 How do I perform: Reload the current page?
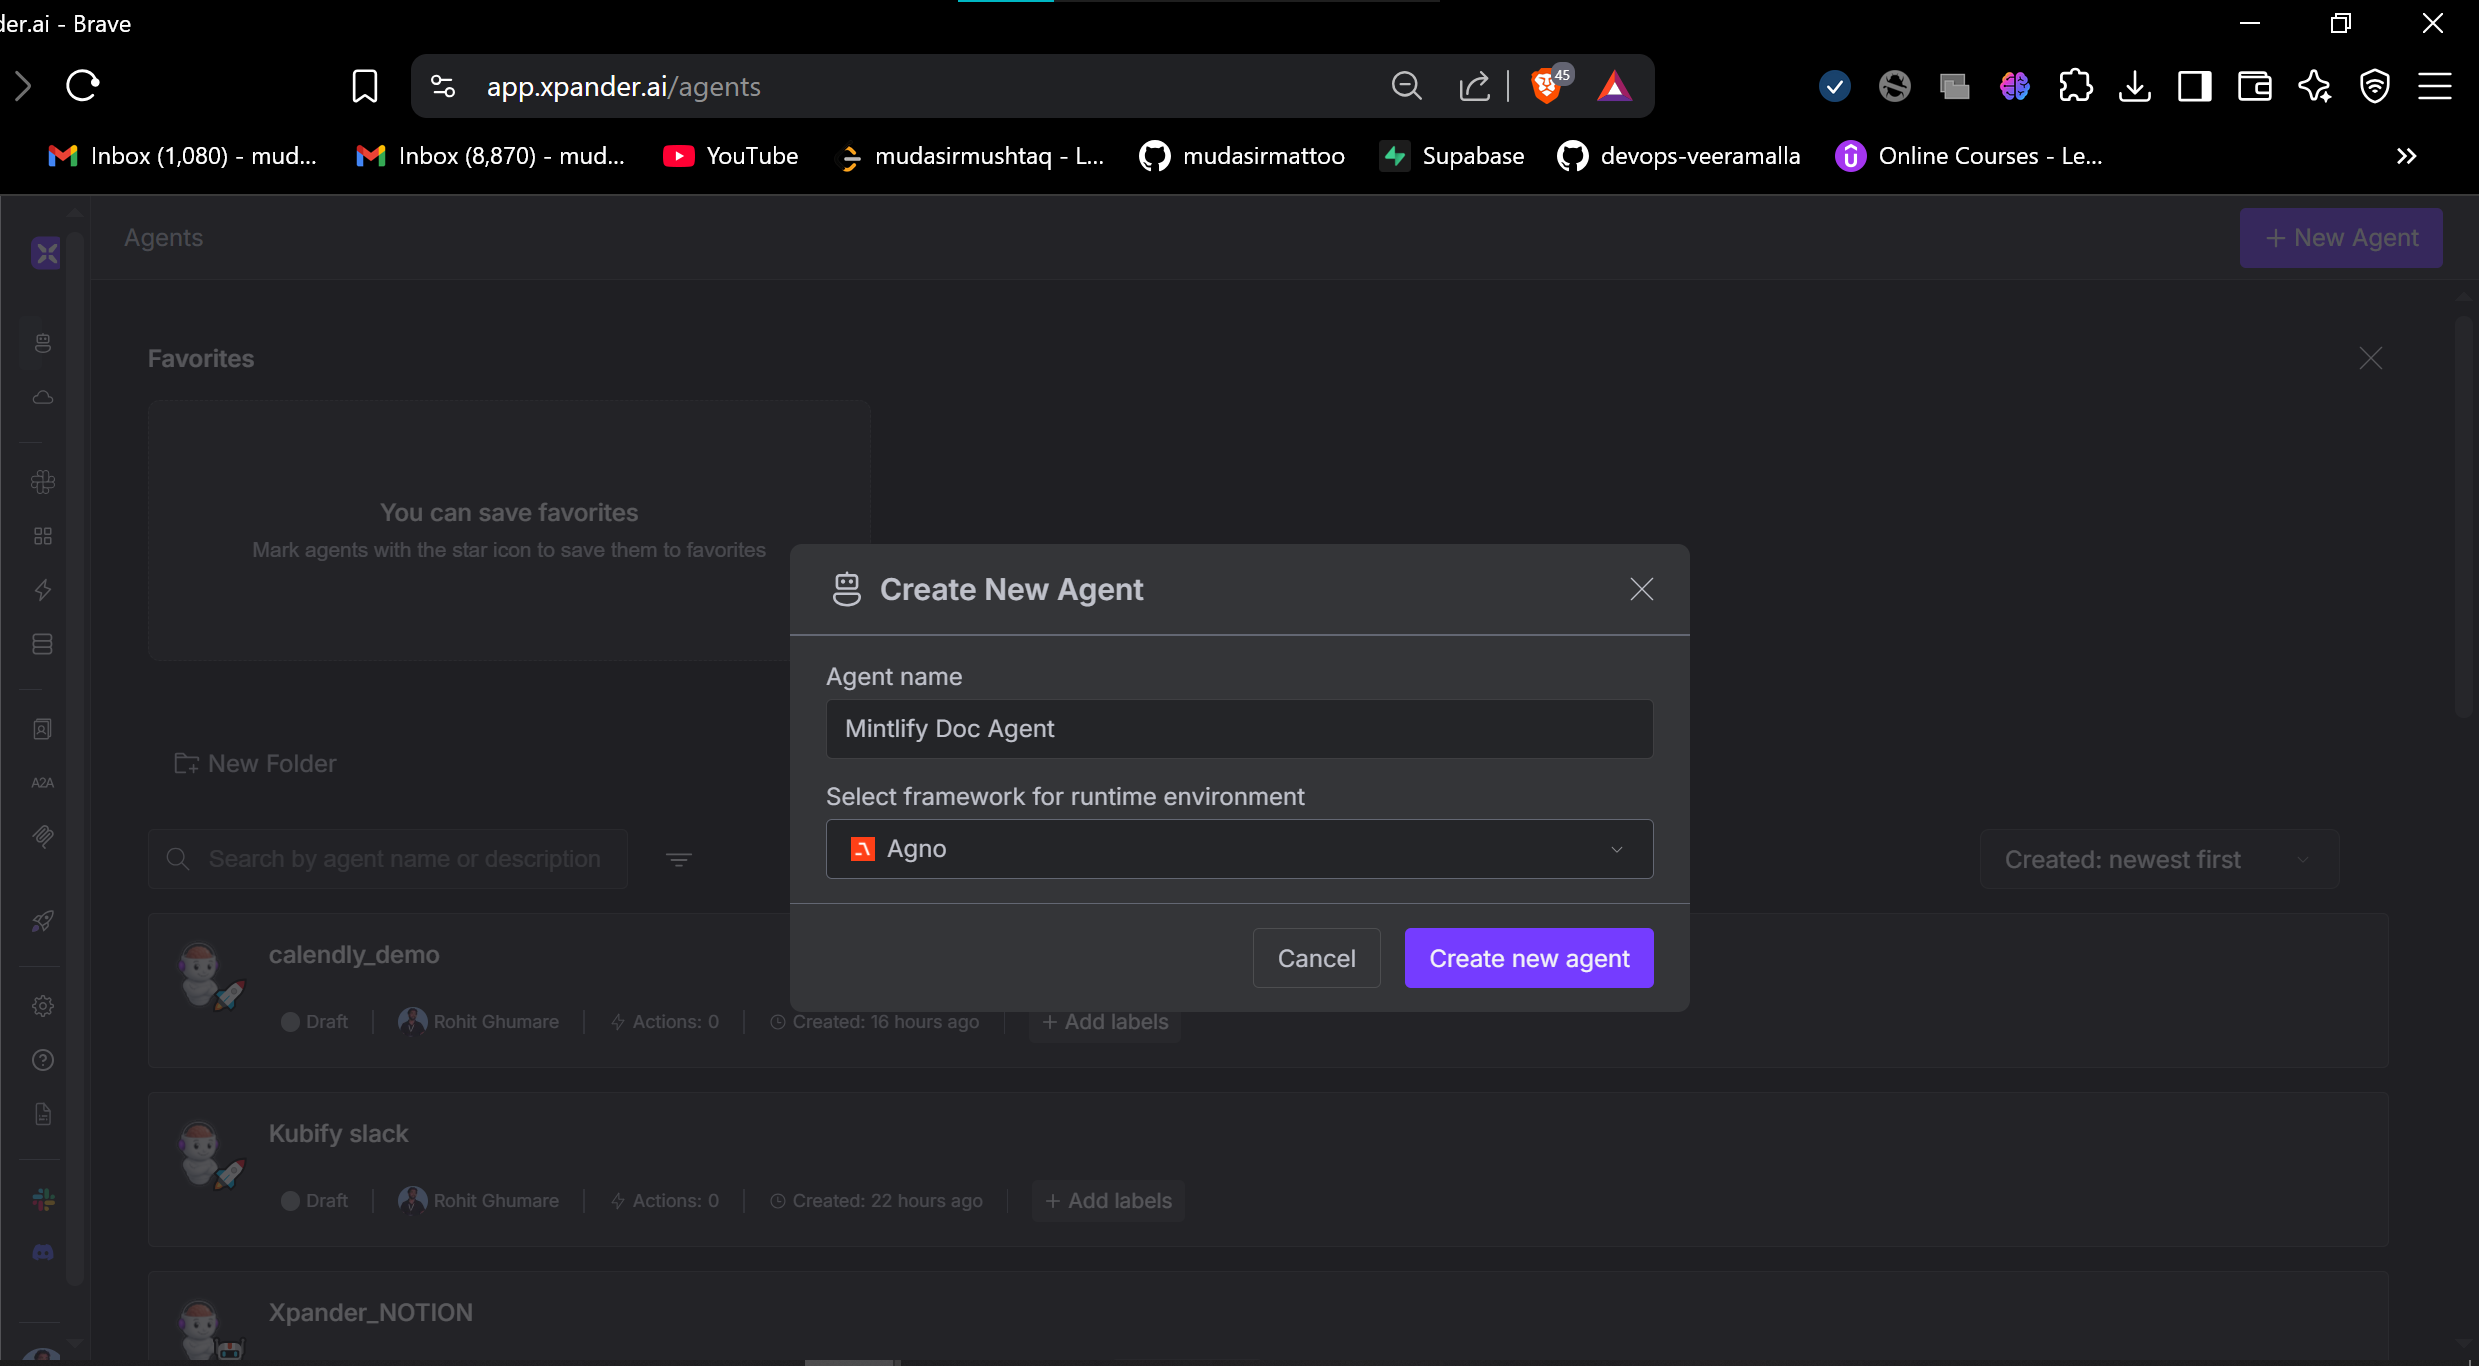(x=83, y=87)
